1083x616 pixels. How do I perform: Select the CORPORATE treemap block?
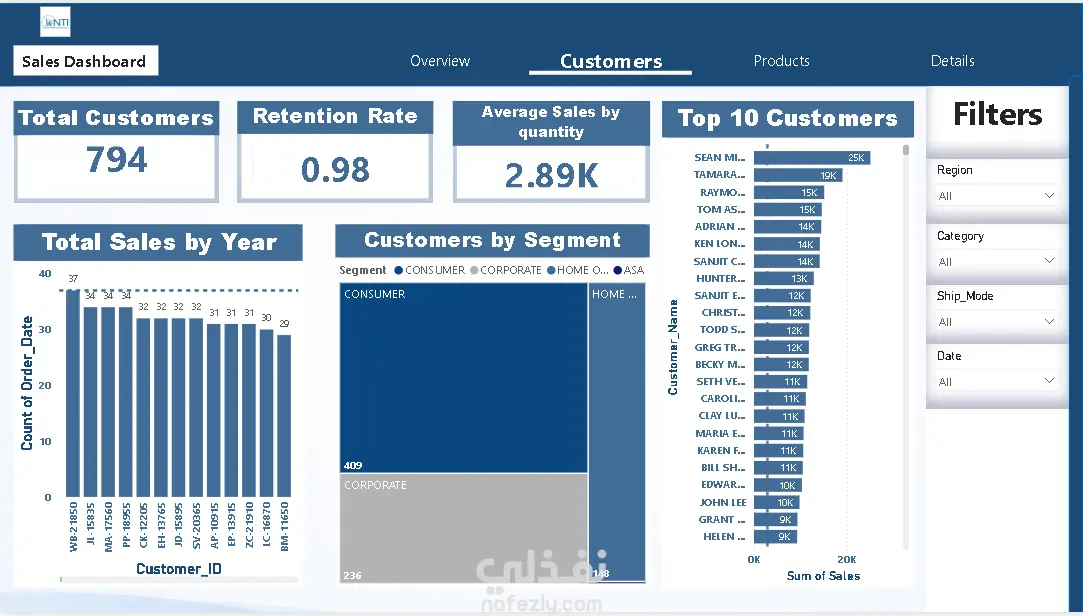point(463,528)
